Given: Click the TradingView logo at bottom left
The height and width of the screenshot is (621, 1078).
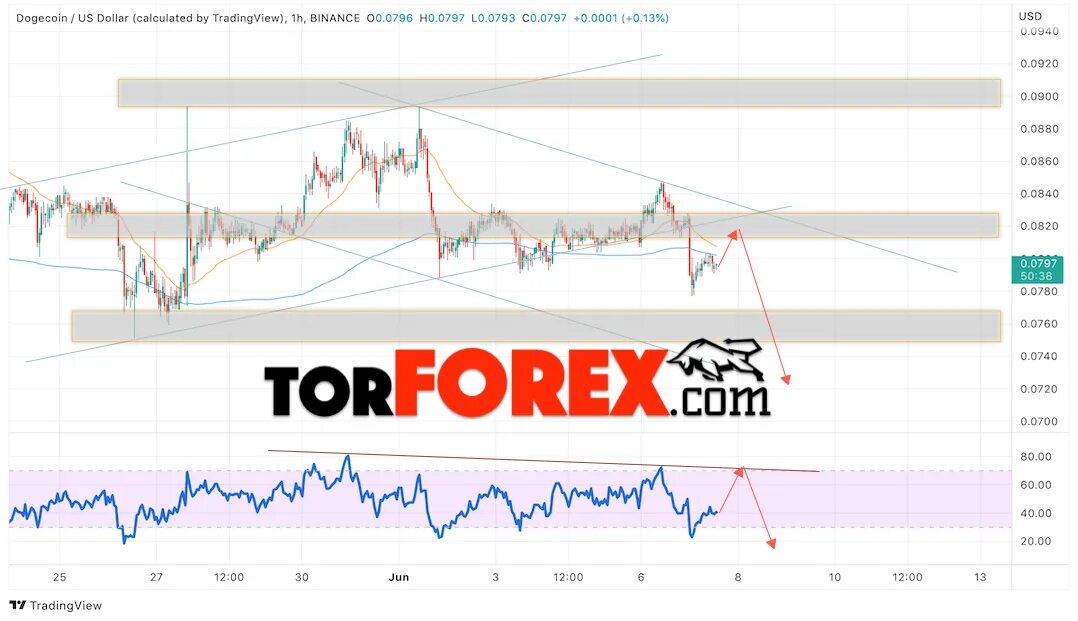Looking at the screenshot, I should [x=56, y=605].
